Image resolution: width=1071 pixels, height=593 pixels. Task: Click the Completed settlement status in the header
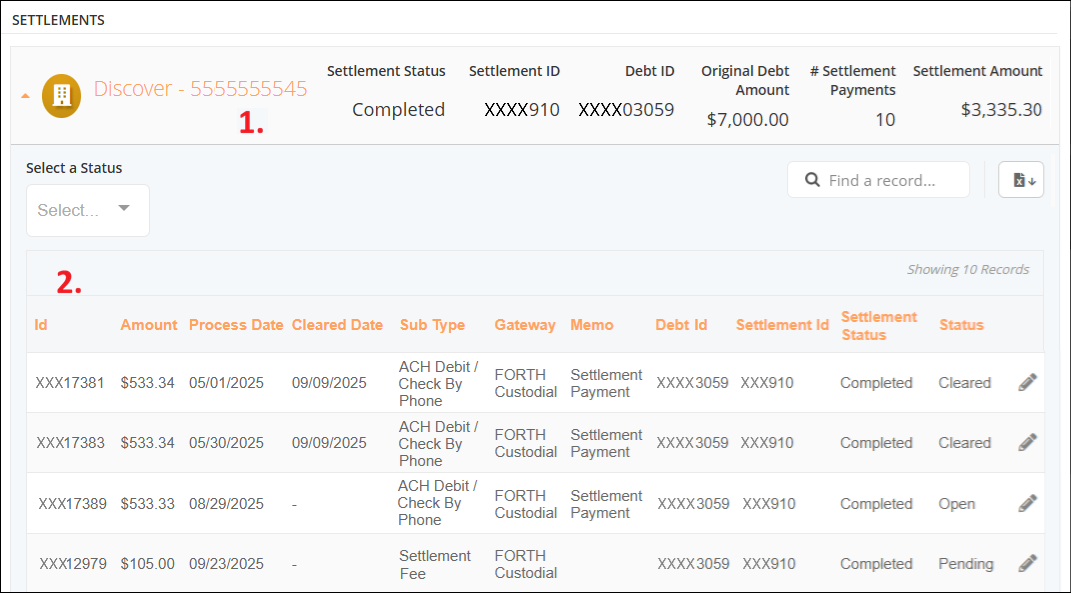tap(398, 109)
